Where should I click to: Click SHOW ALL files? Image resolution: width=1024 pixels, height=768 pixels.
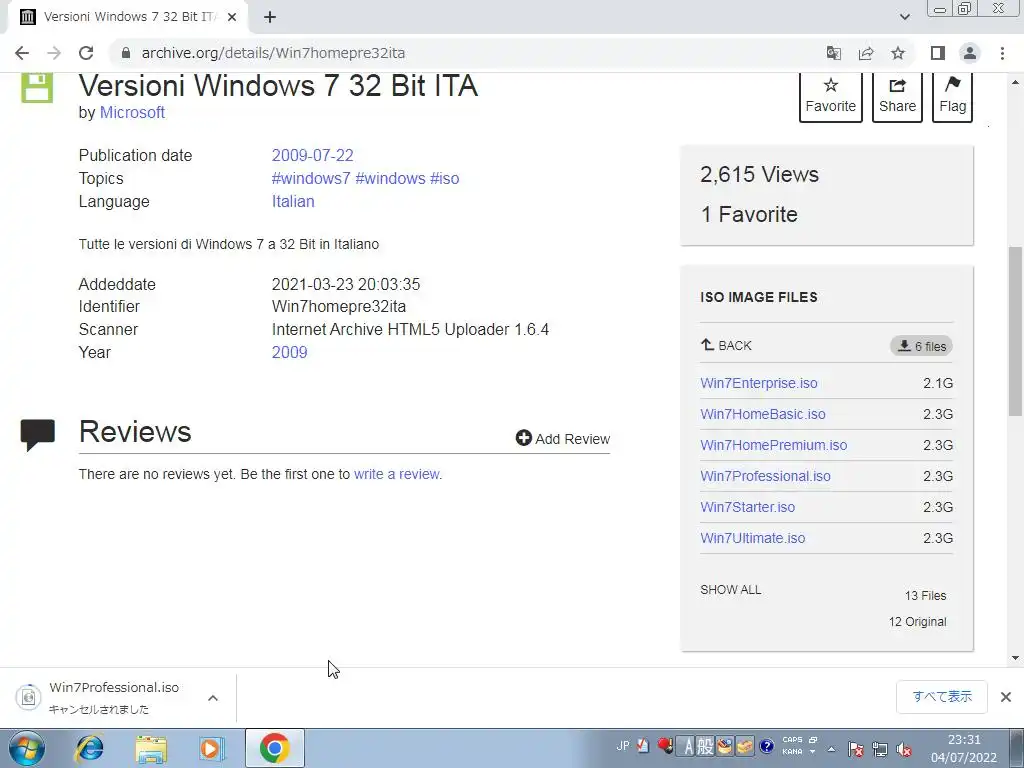[731, 590]
